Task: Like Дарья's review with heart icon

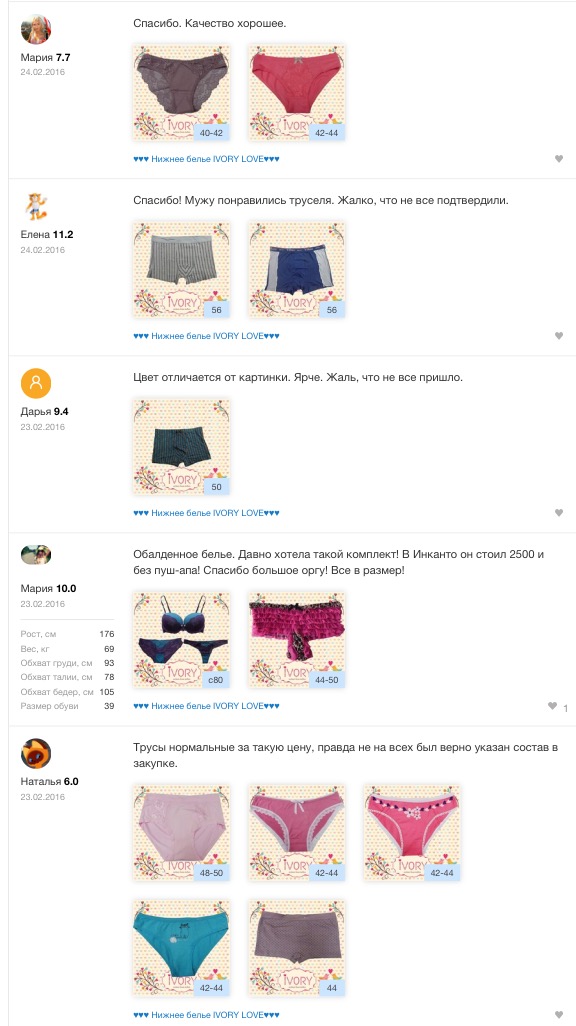Action: click(x=558, y=513)
